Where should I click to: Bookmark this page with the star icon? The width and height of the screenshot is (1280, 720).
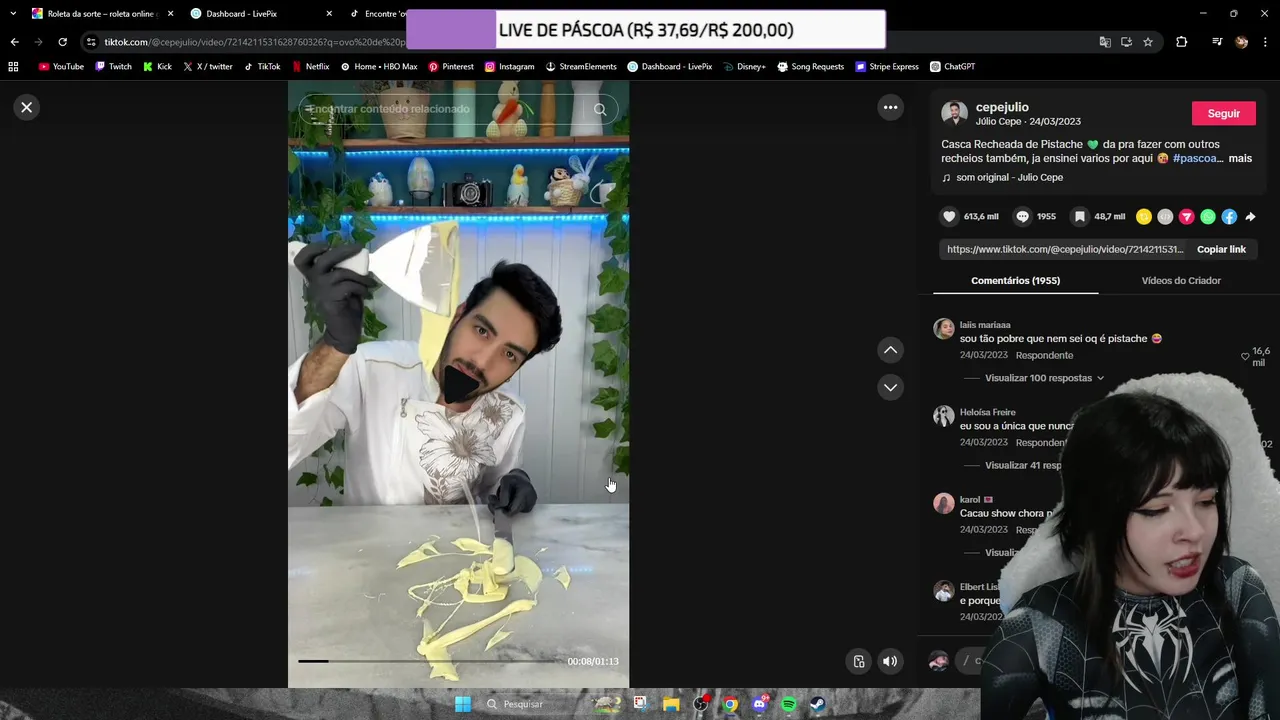tap(1148, 42)
